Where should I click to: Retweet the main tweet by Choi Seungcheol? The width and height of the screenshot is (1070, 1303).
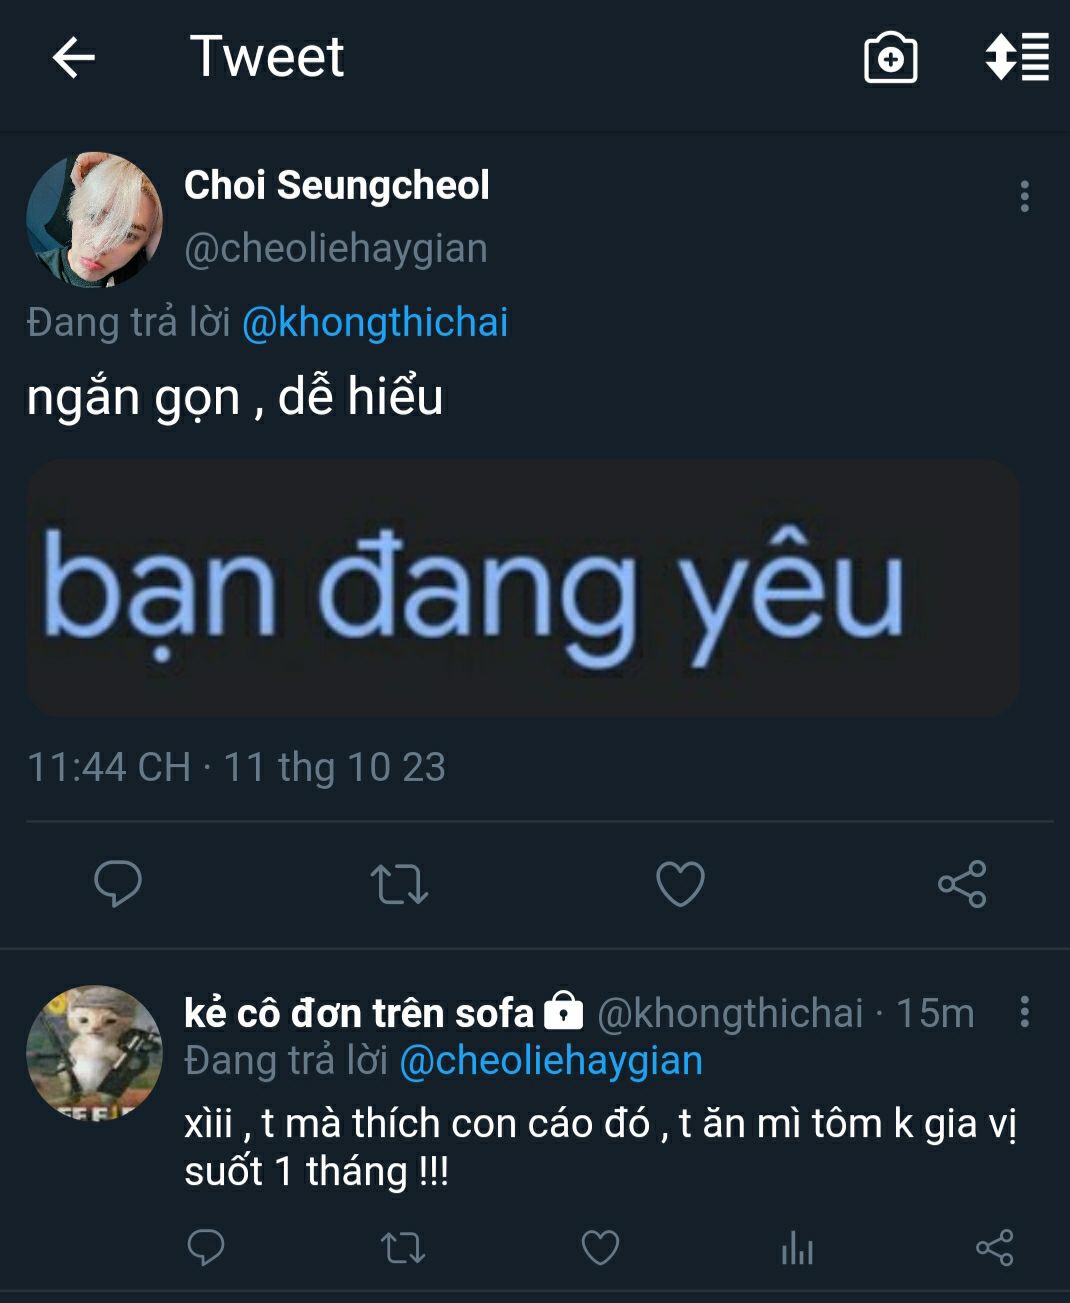[x=399, y=884]
